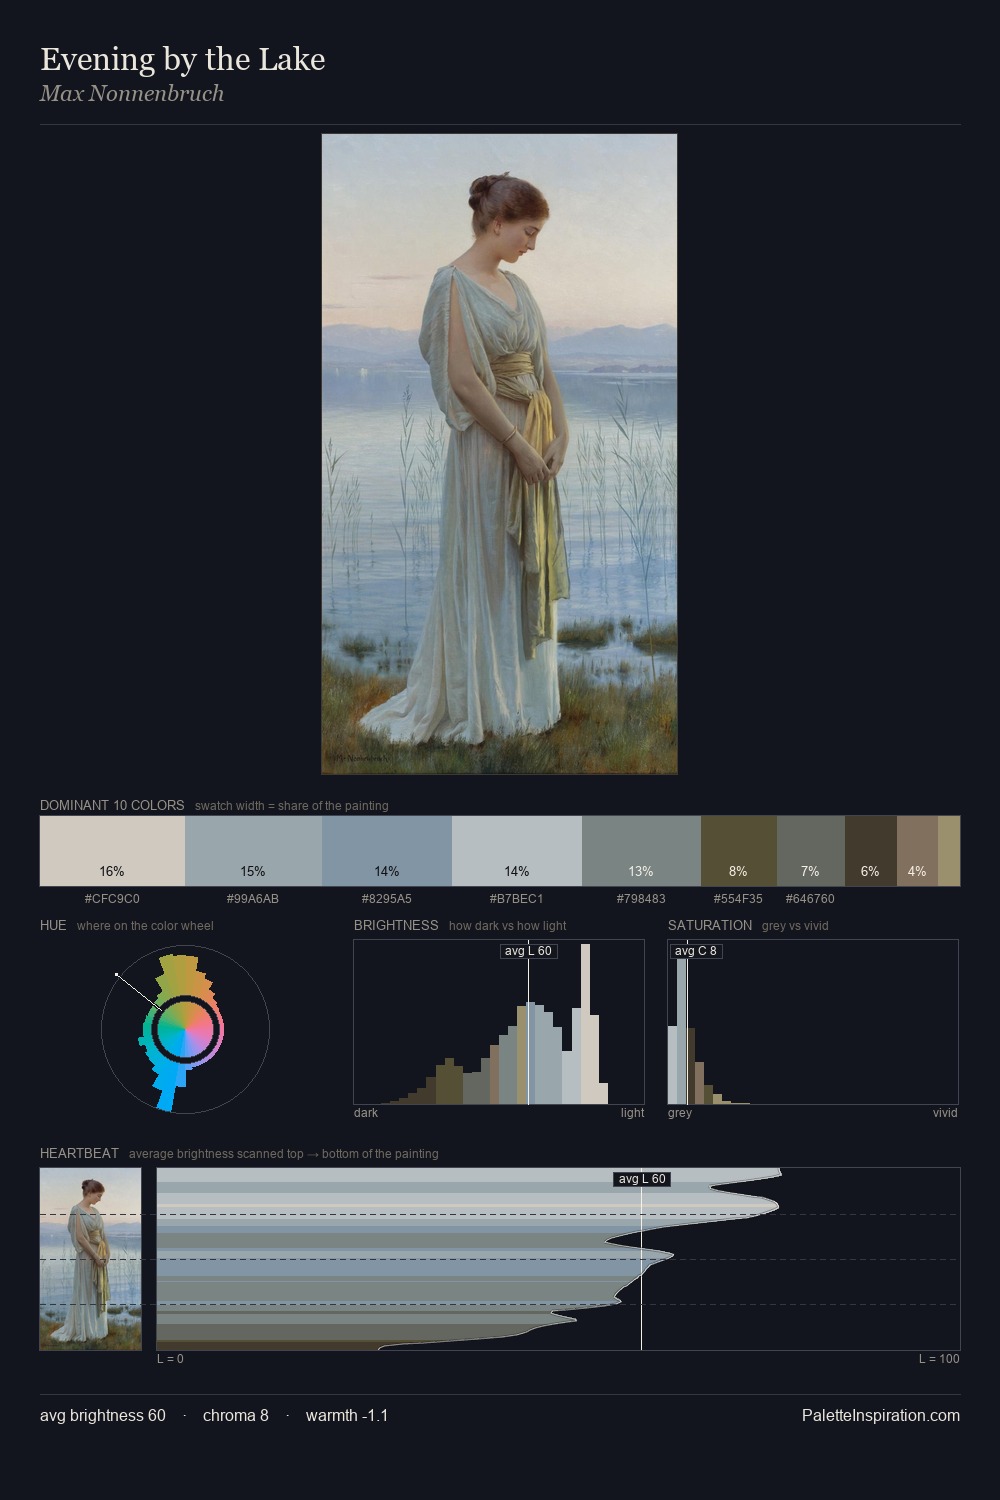Click hex code #99A6AB label

click(x=253, y=899)
